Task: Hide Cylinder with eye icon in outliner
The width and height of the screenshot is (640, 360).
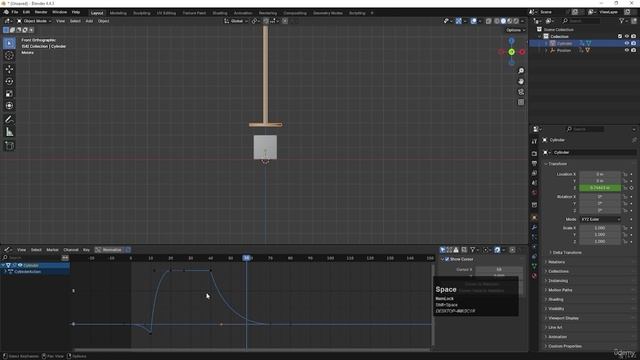Action: [x=627, y=43]
